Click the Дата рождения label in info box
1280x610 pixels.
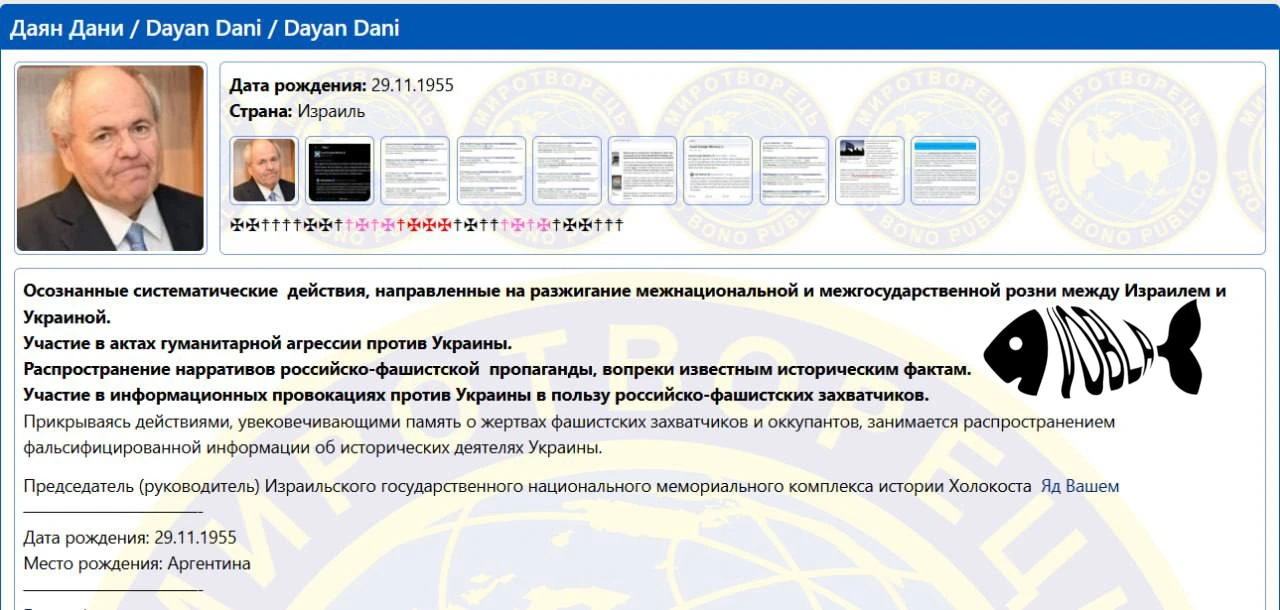[298, 85]
